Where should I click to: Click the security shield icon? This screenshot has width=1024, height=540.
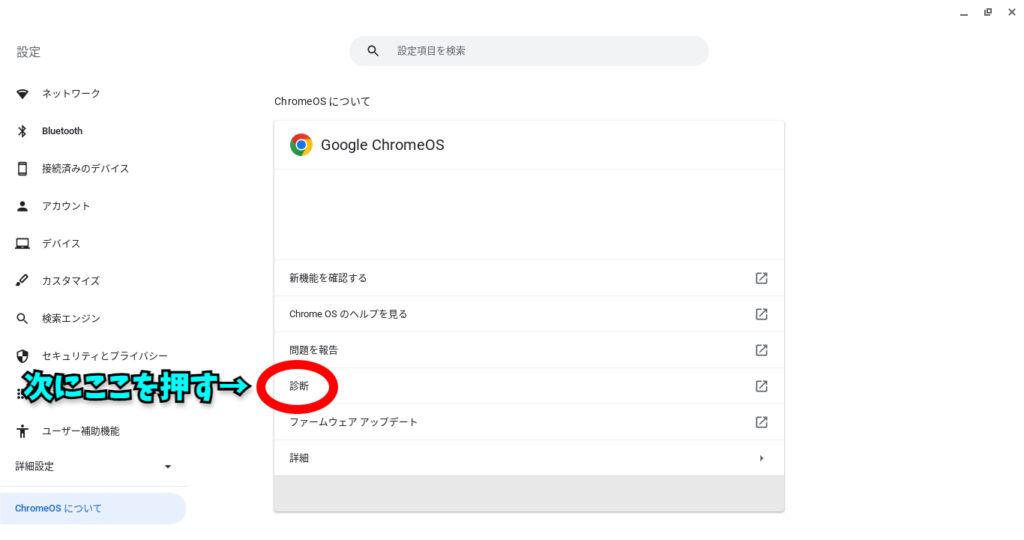click(x=22, y=356)
